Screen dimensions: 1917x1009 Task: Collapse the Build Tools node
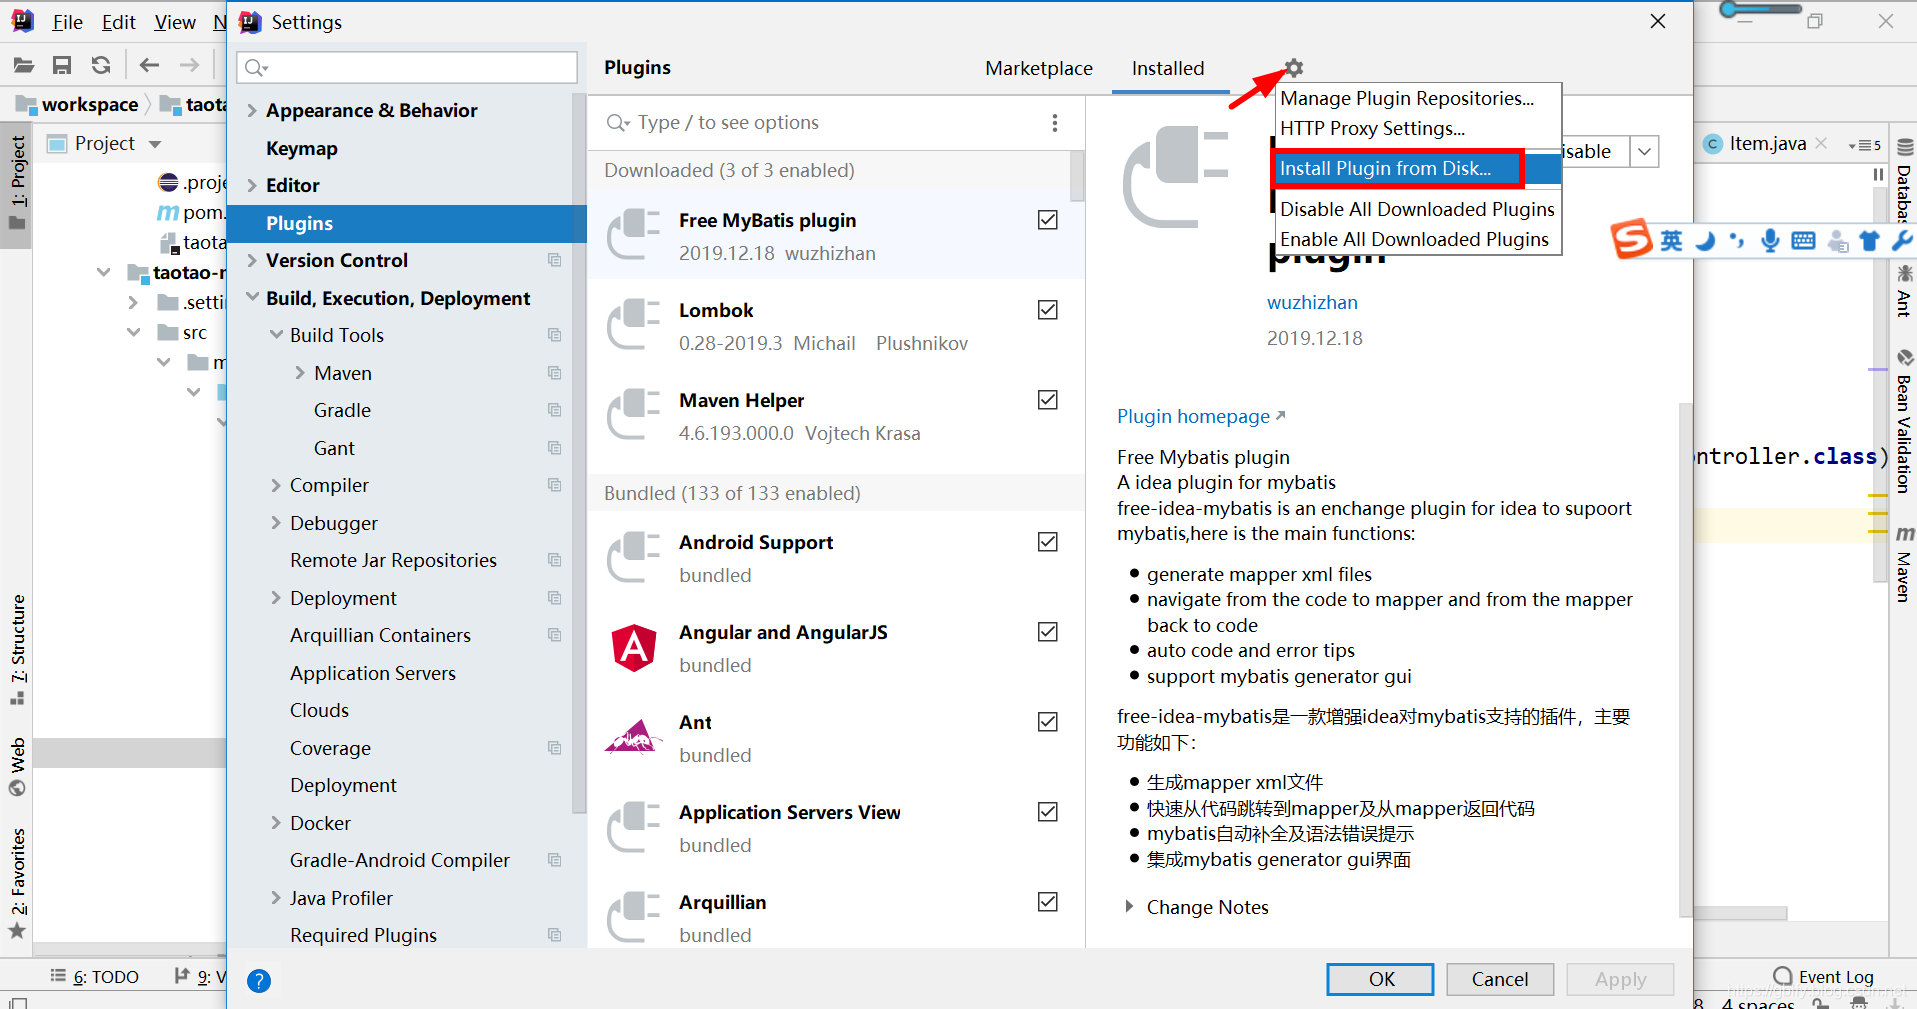click(x=276, y=335)
